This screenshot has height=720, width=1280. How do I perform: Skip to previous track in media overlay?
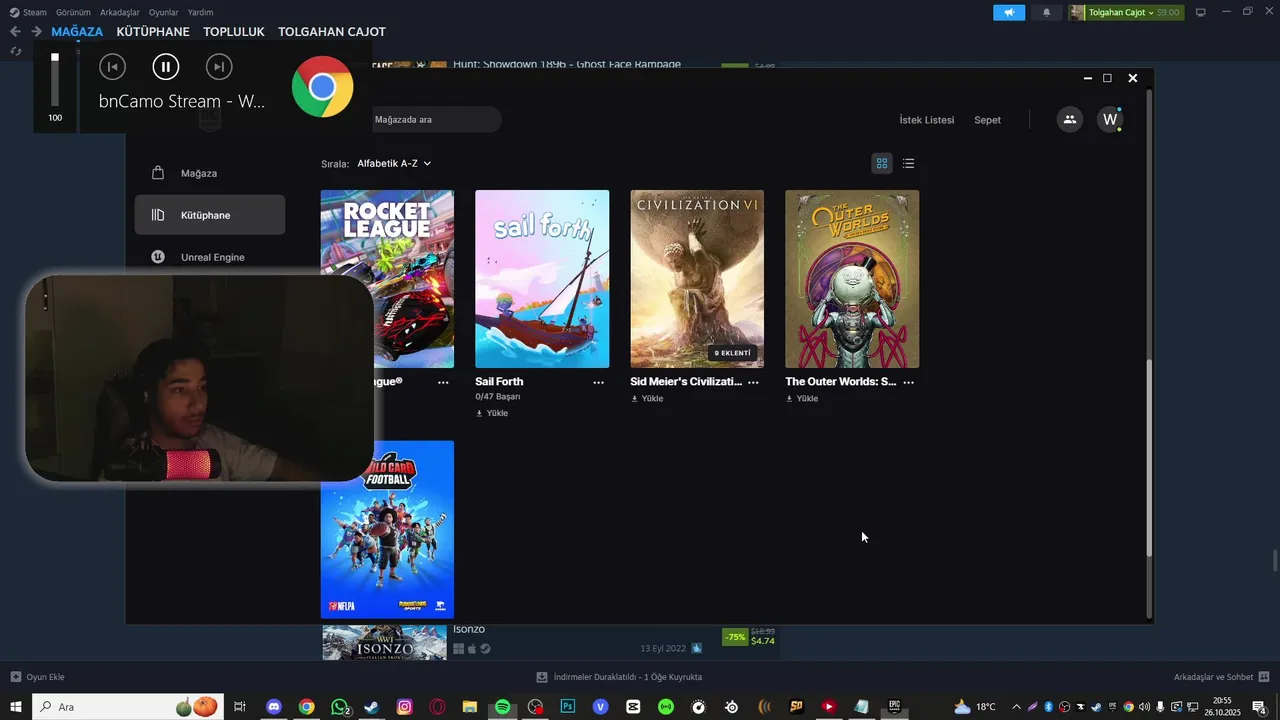112,67
